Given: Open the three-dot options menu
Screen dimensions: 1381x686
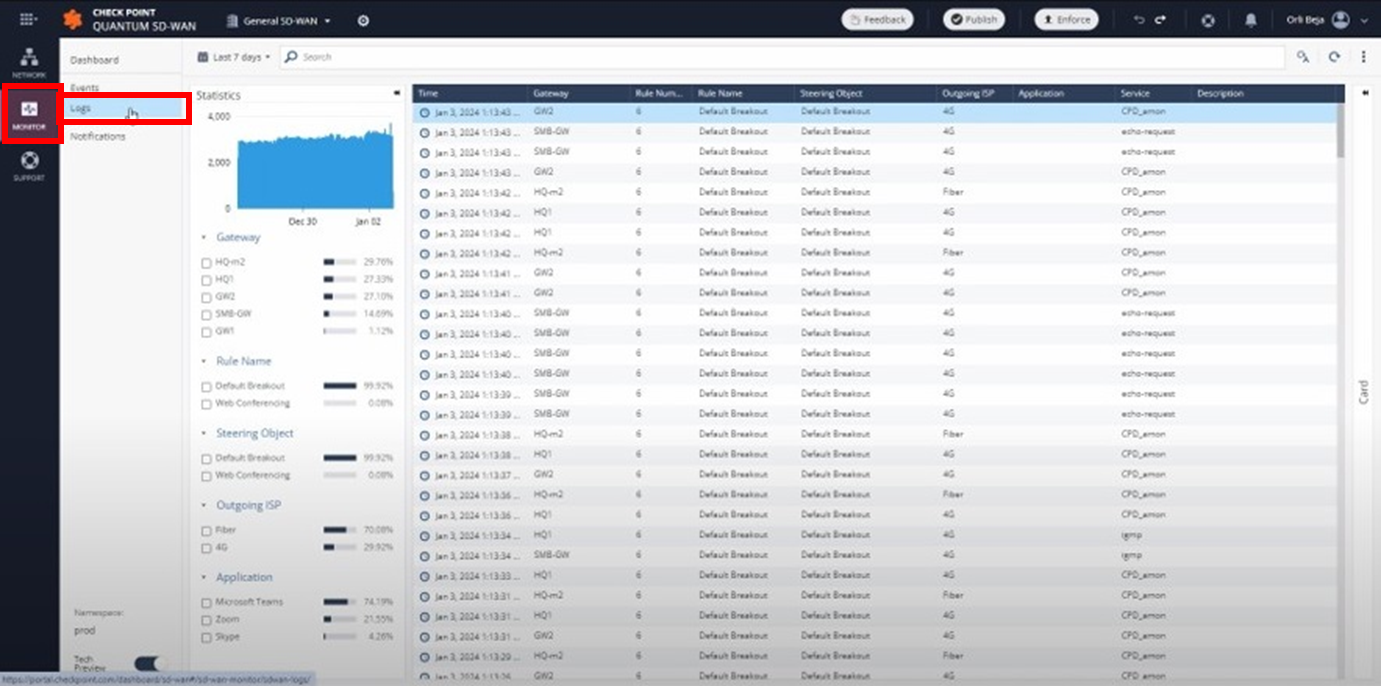Looking at the screenshot, I should coord(1364,57).
